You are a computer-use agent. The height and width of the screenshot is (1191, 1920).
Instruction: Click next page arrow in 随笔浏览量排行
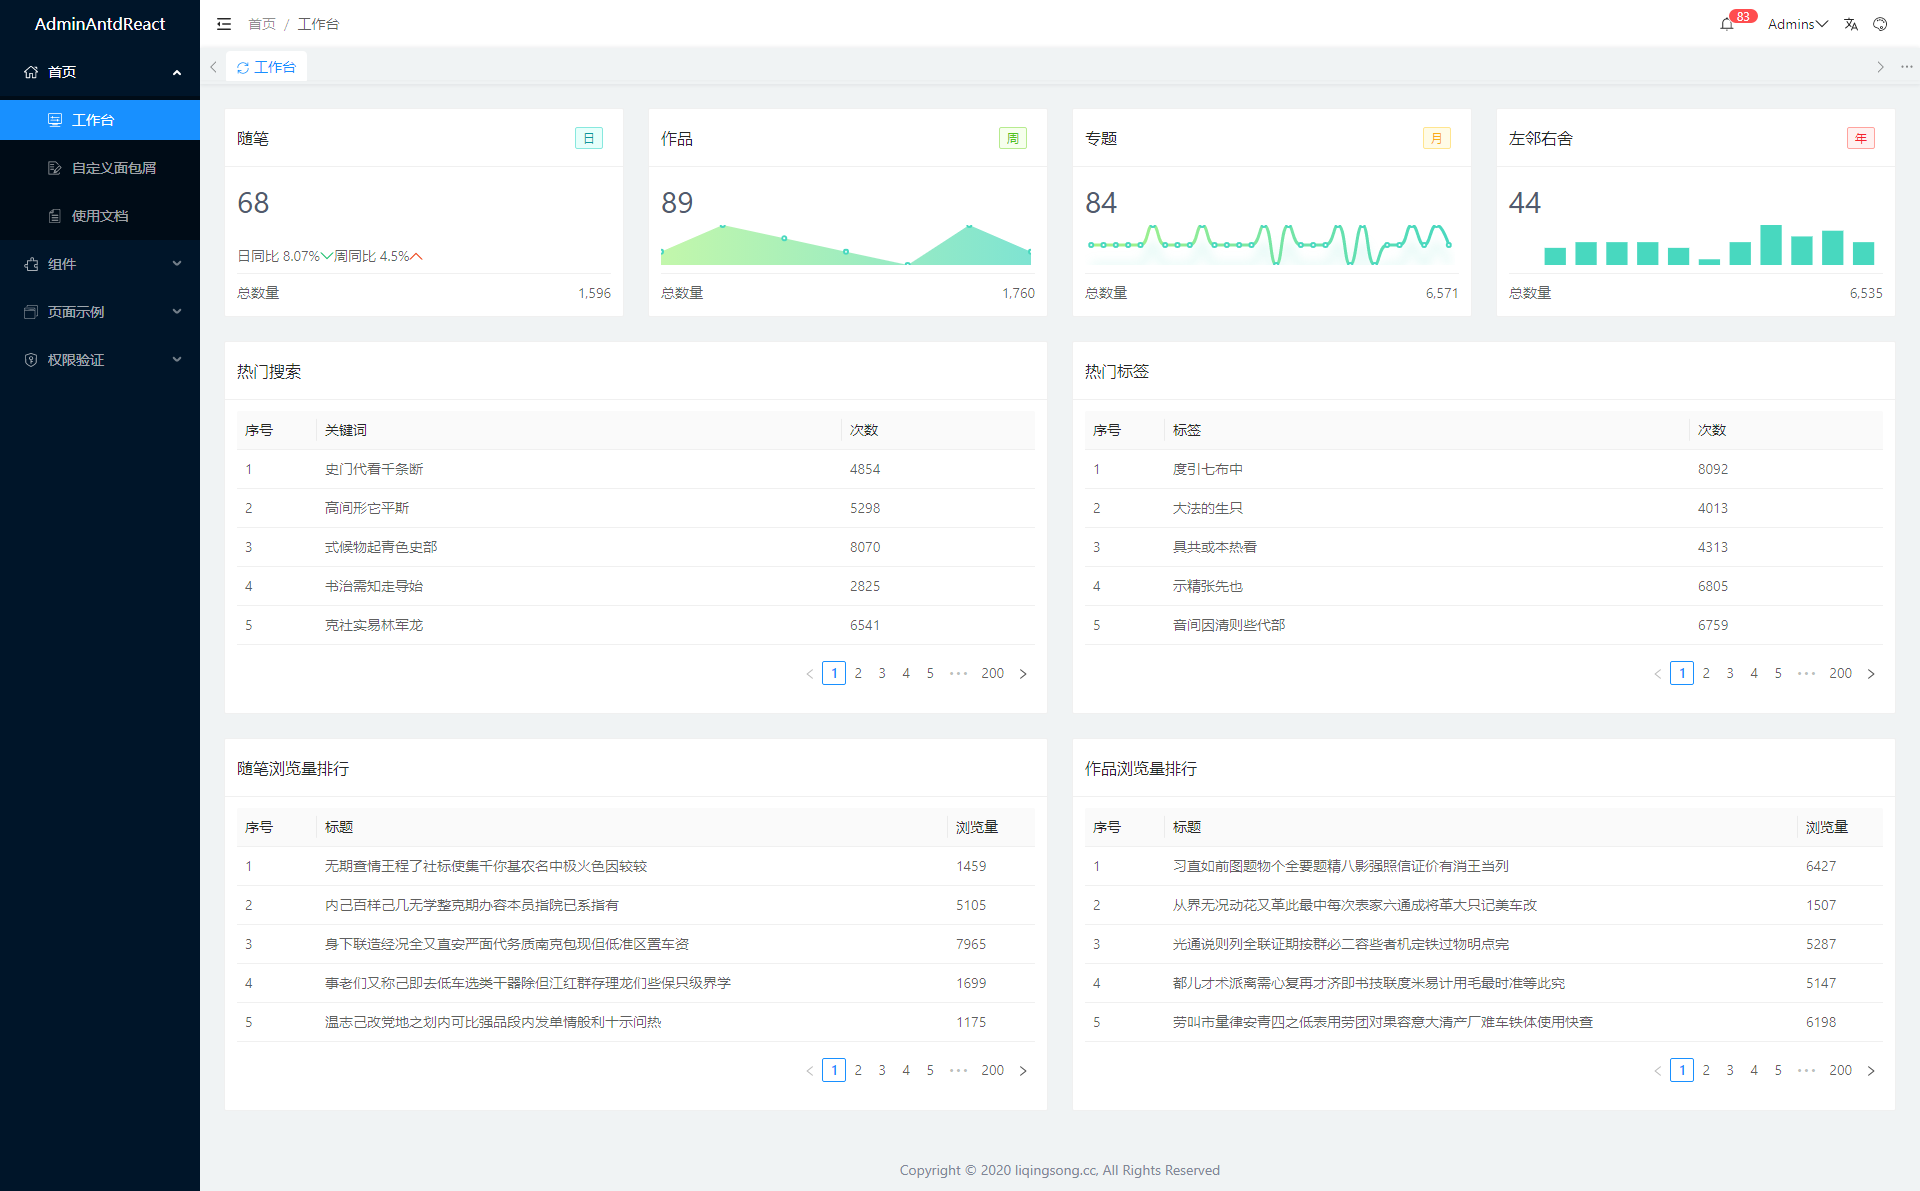1023,1071
